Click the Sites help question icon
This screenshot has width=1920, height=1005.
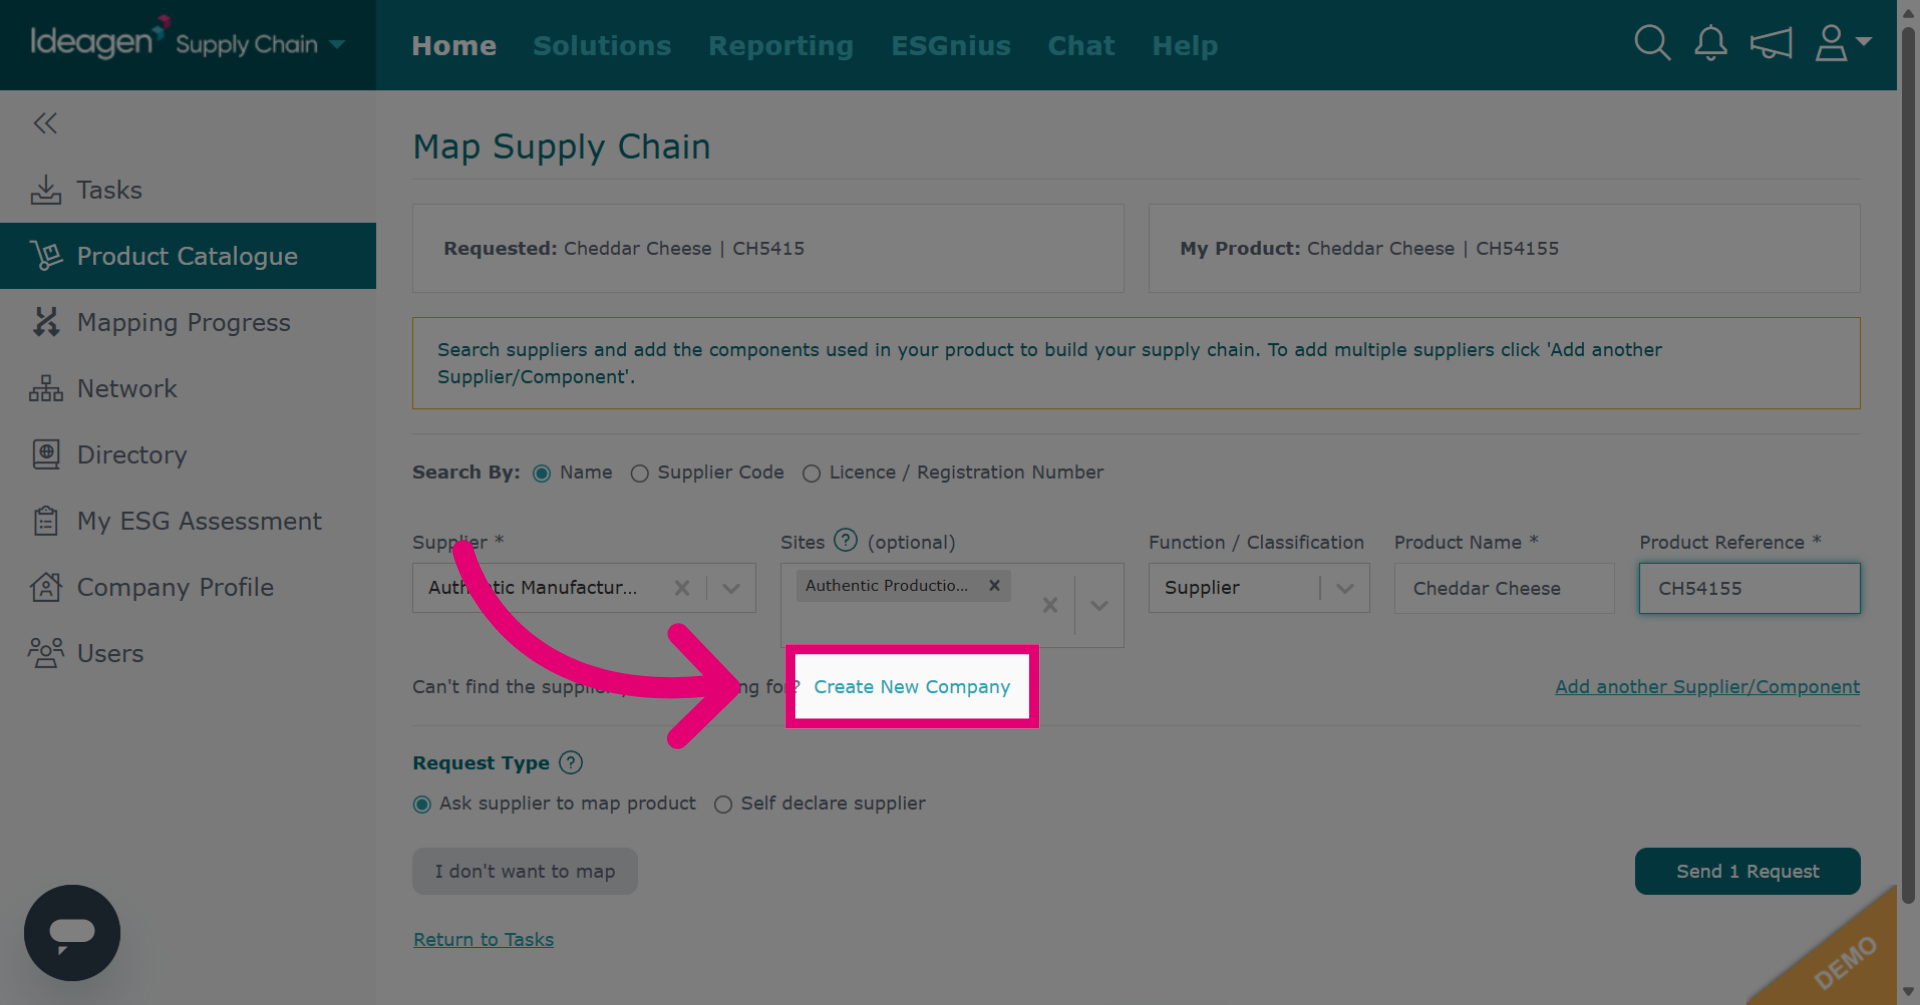(x=846, y=540)
